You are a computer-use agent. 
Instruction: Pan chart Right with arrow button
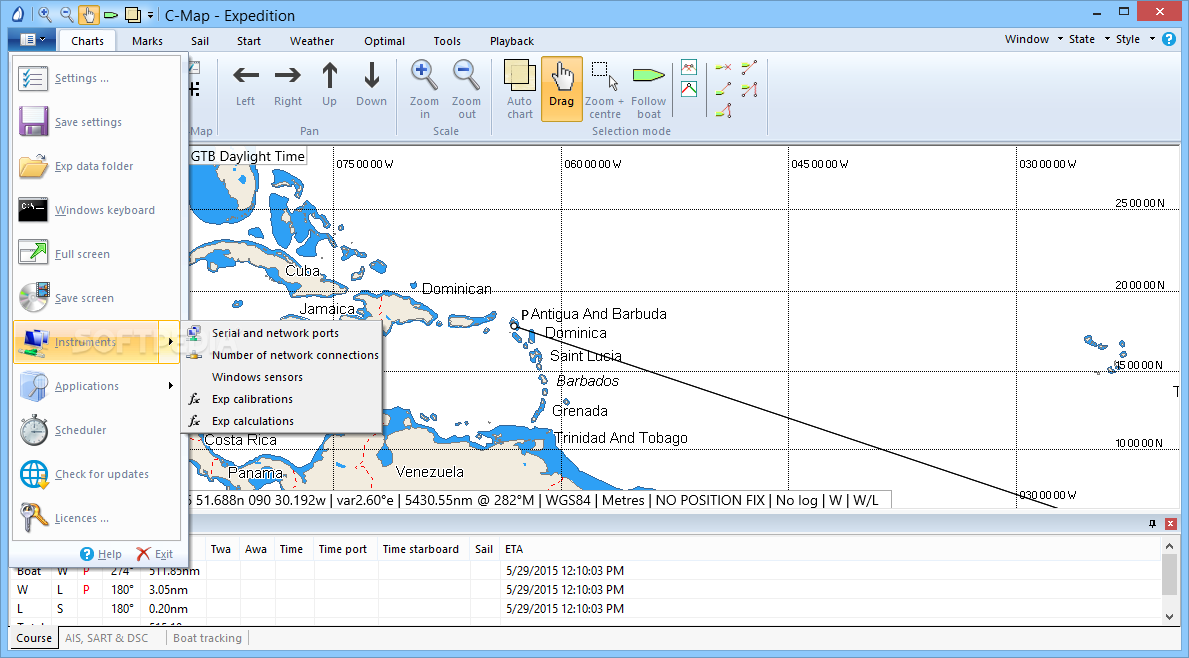pyautogui.click(x=287, y=85)
